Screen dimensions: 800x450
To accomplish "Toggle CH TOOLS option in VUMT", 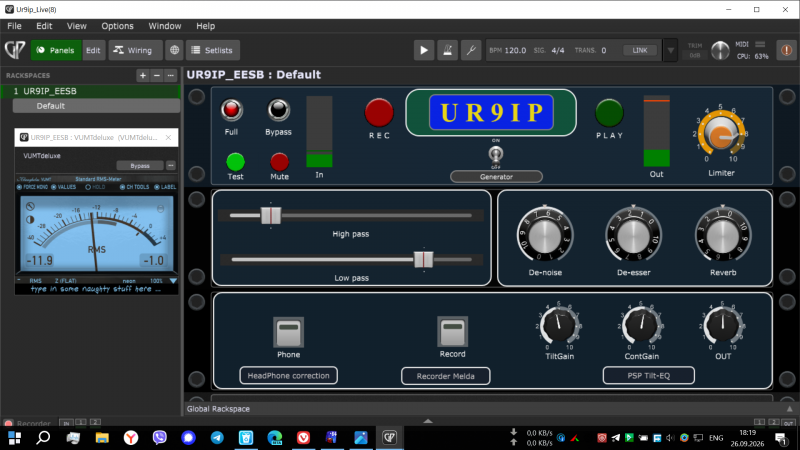I will pyautogui.click(x=135, y=187).
